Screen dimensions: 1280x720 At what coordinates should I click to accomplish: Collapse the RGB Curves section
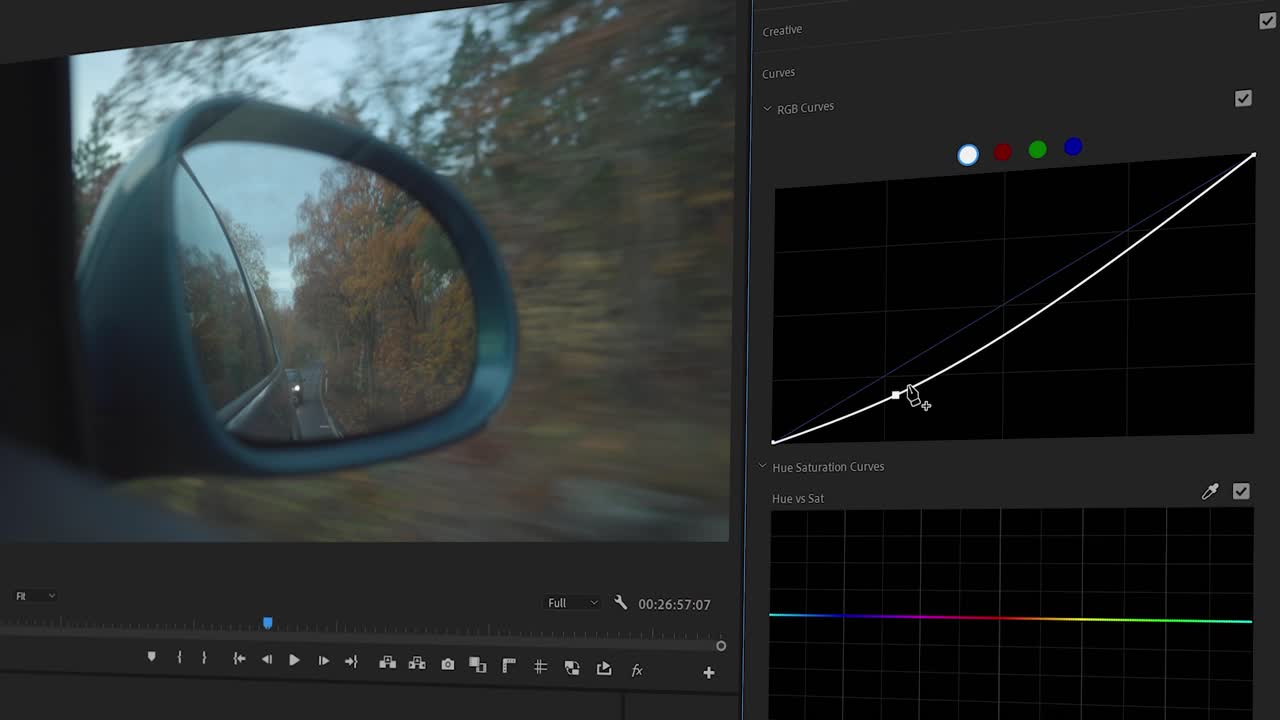tap(767, 107)
